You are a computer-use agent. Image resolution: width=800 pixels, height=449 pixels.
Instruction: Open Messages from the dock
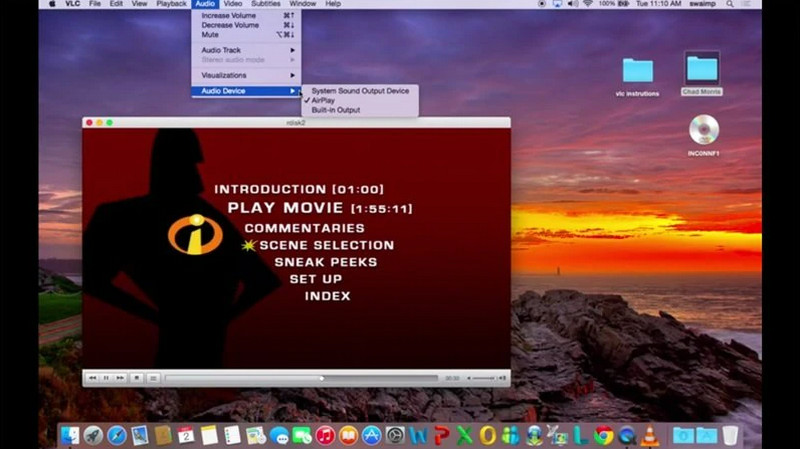279,436
